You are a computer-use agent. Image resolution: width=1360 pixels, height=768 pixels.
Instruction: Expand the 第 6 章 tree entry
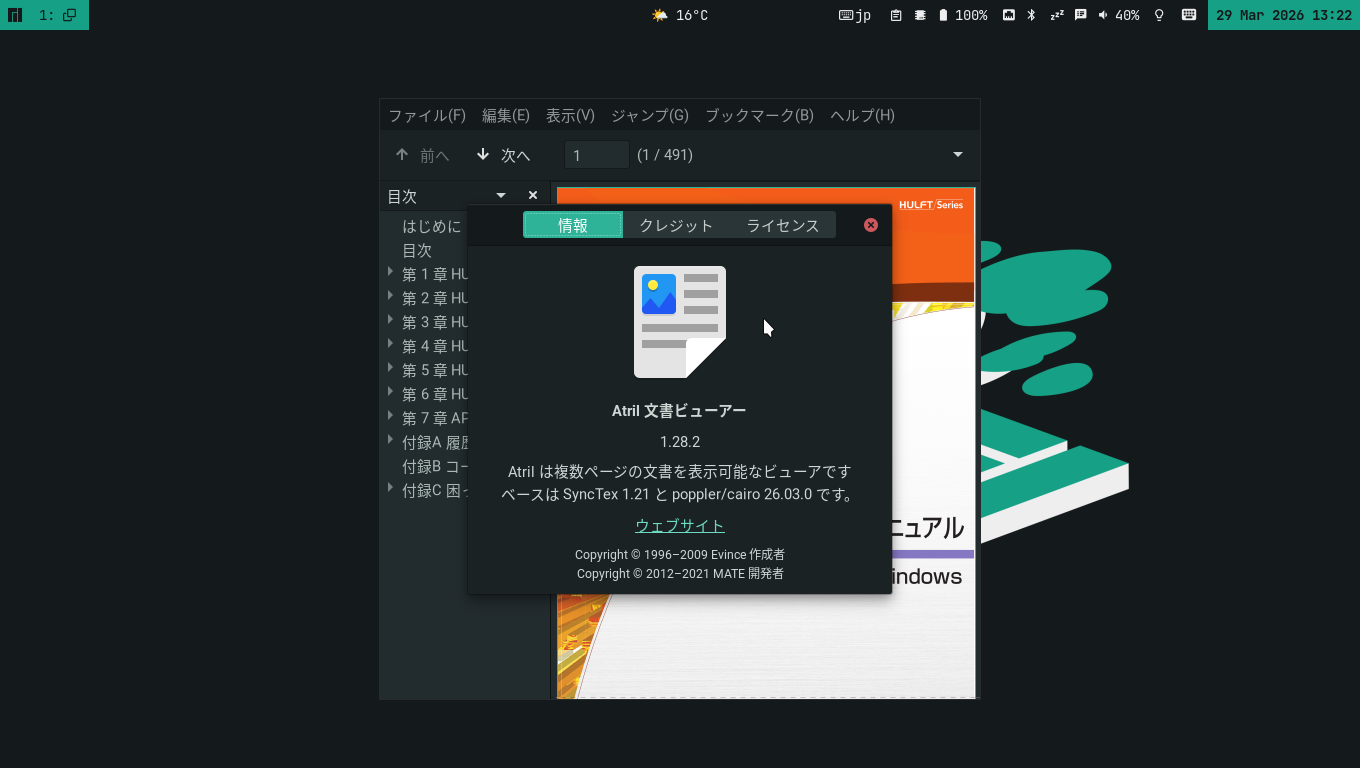[x=390, y=392]
